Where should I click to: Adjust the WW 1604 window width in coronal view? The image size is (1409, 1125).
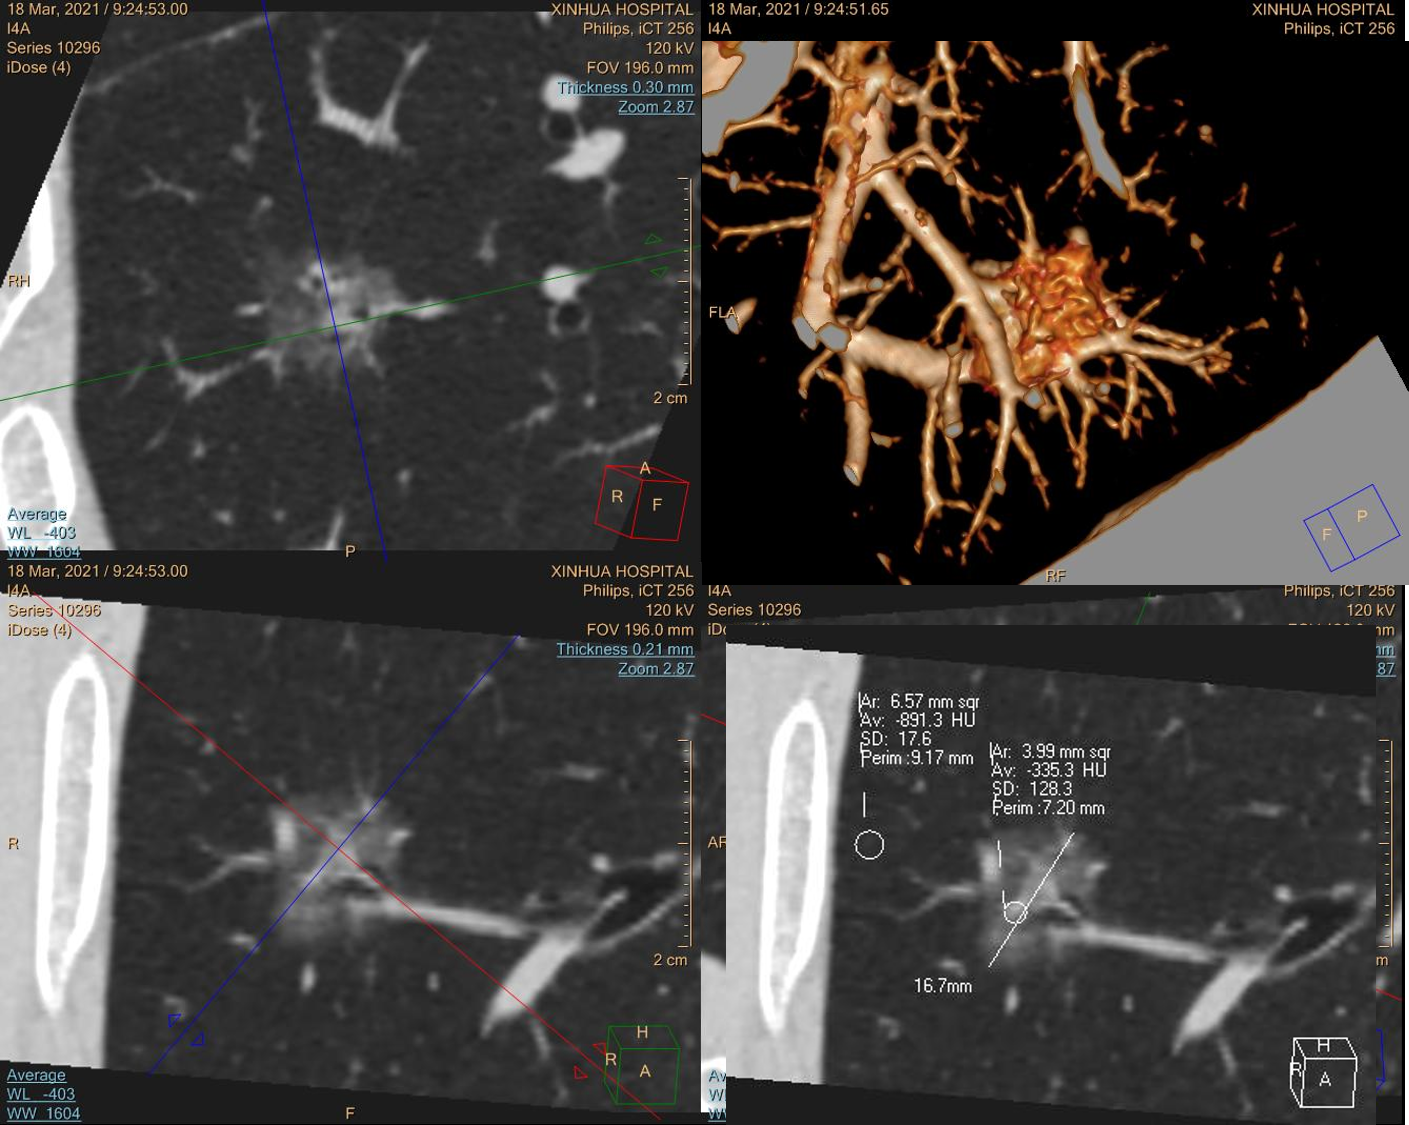(x=43, y=1113)
